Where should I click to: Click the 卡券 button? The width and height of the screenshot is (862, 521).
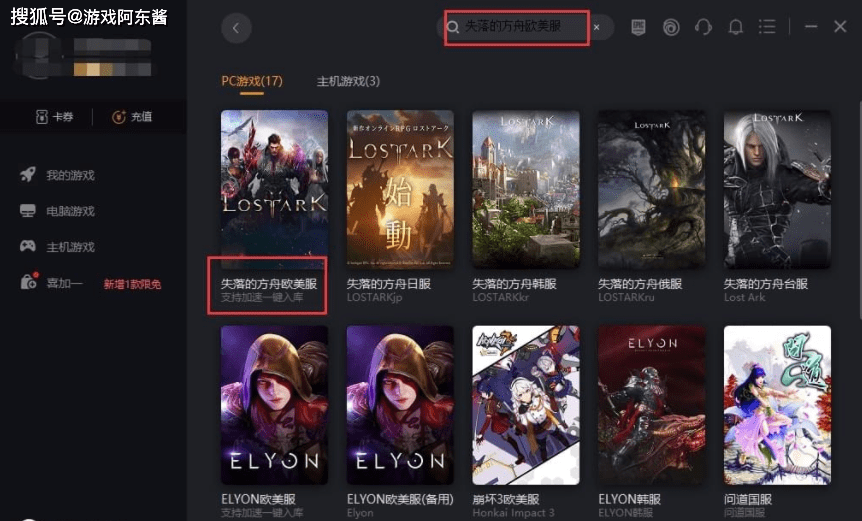coord(54,117)
